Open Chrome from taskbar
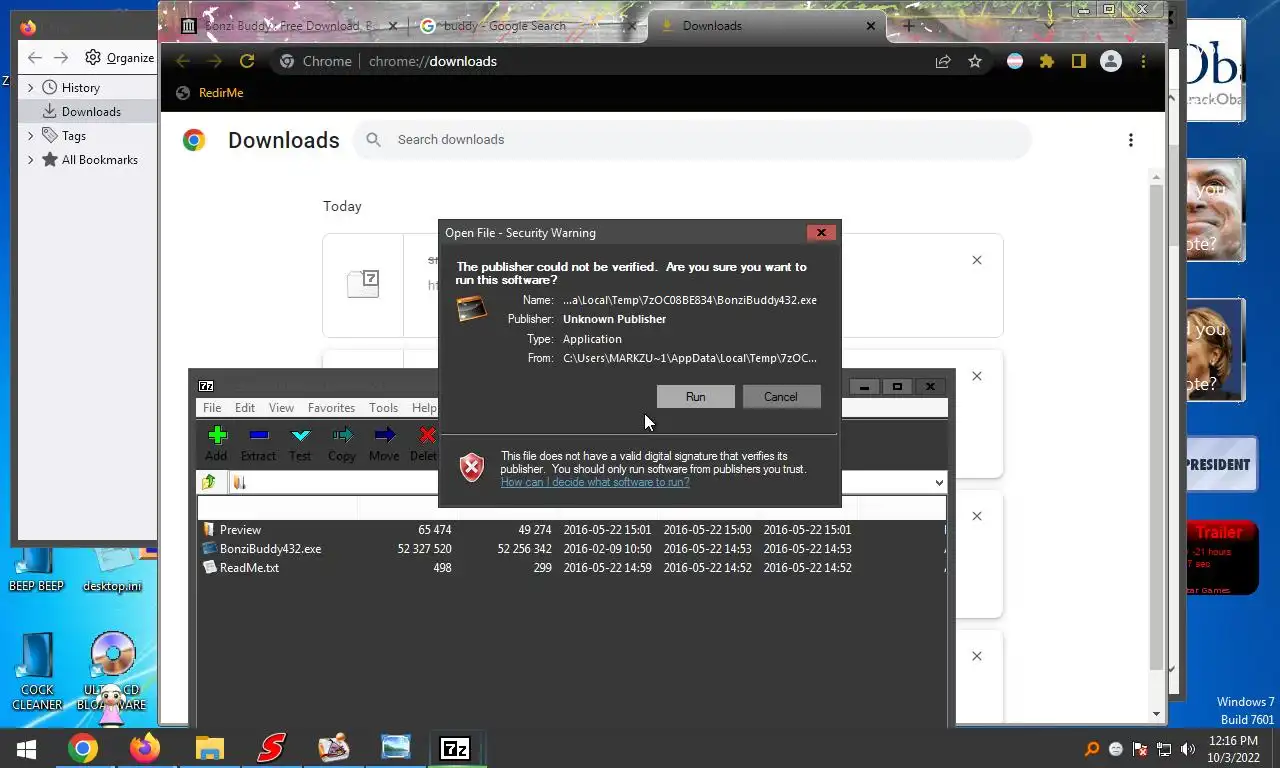 [83, 748]
